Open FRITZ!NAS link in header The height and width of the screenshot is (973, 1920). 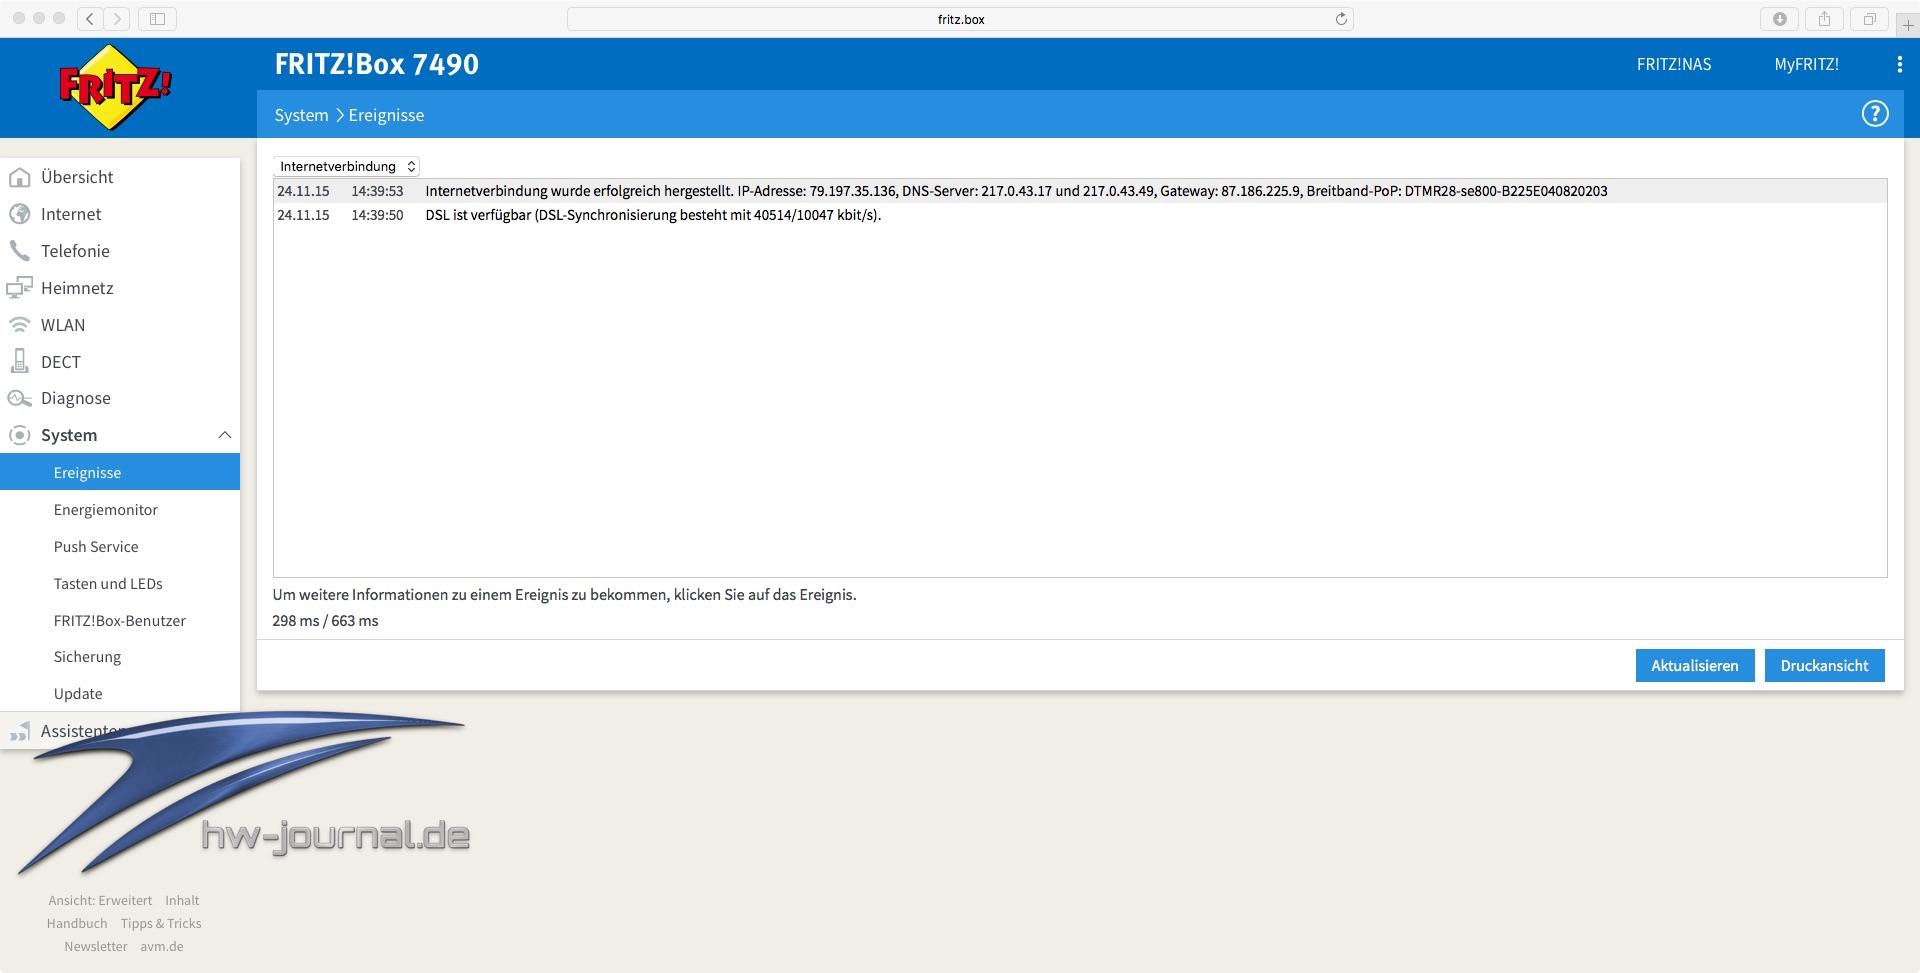(x=1674, y=64)
